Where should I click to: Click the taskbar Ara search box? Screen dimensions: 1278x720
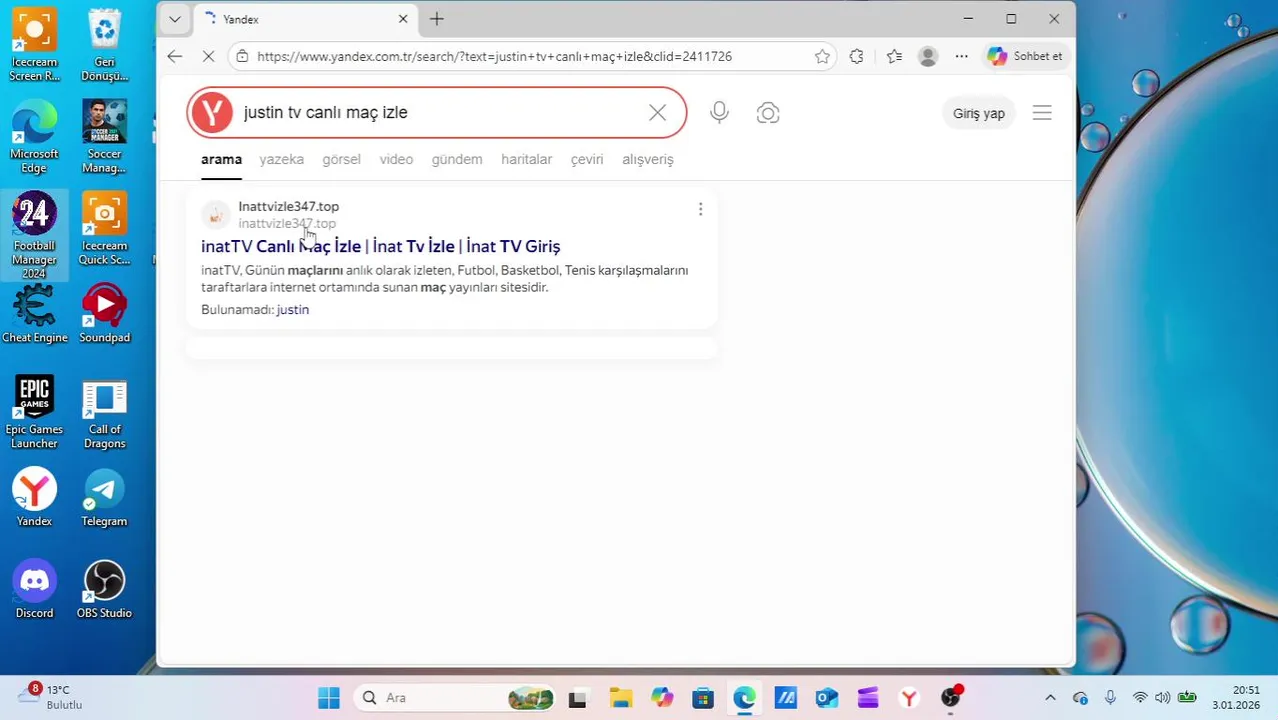(x=455, y=698)
